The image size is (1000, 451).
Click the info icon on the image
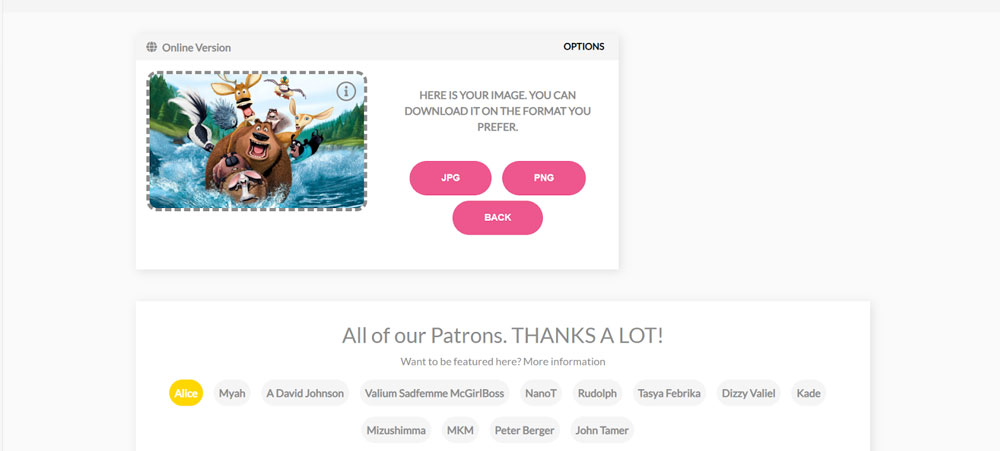click(346, 92)
